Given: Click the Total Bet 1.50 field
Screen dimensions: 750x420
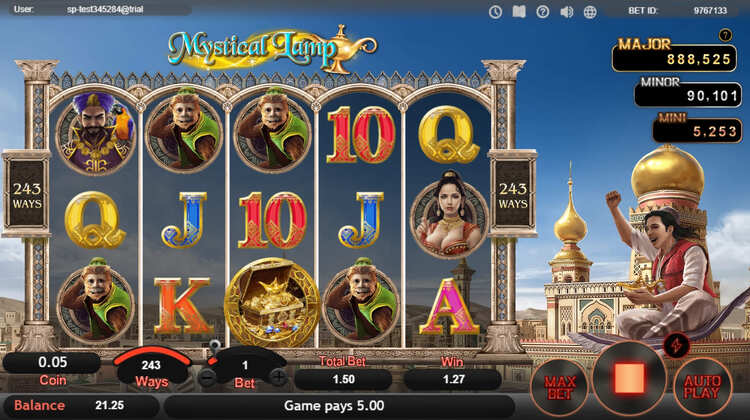Looking at the screenshot, I should click(343, 379).
